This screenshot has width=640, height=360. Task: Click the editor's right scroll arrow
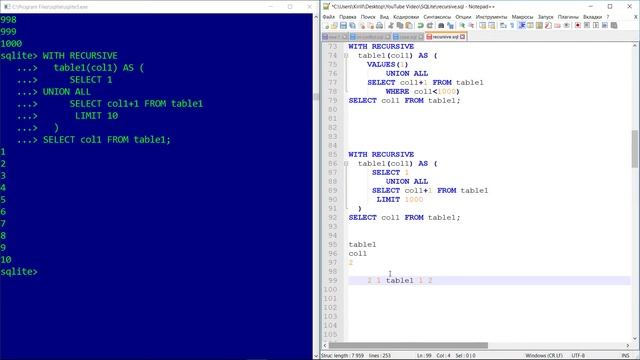click(x=627, y=345)
